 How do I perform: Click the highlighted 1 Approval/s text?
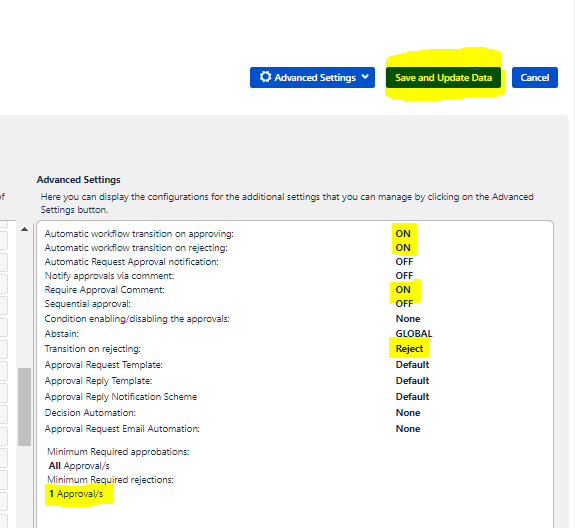(x=76, y=494)
